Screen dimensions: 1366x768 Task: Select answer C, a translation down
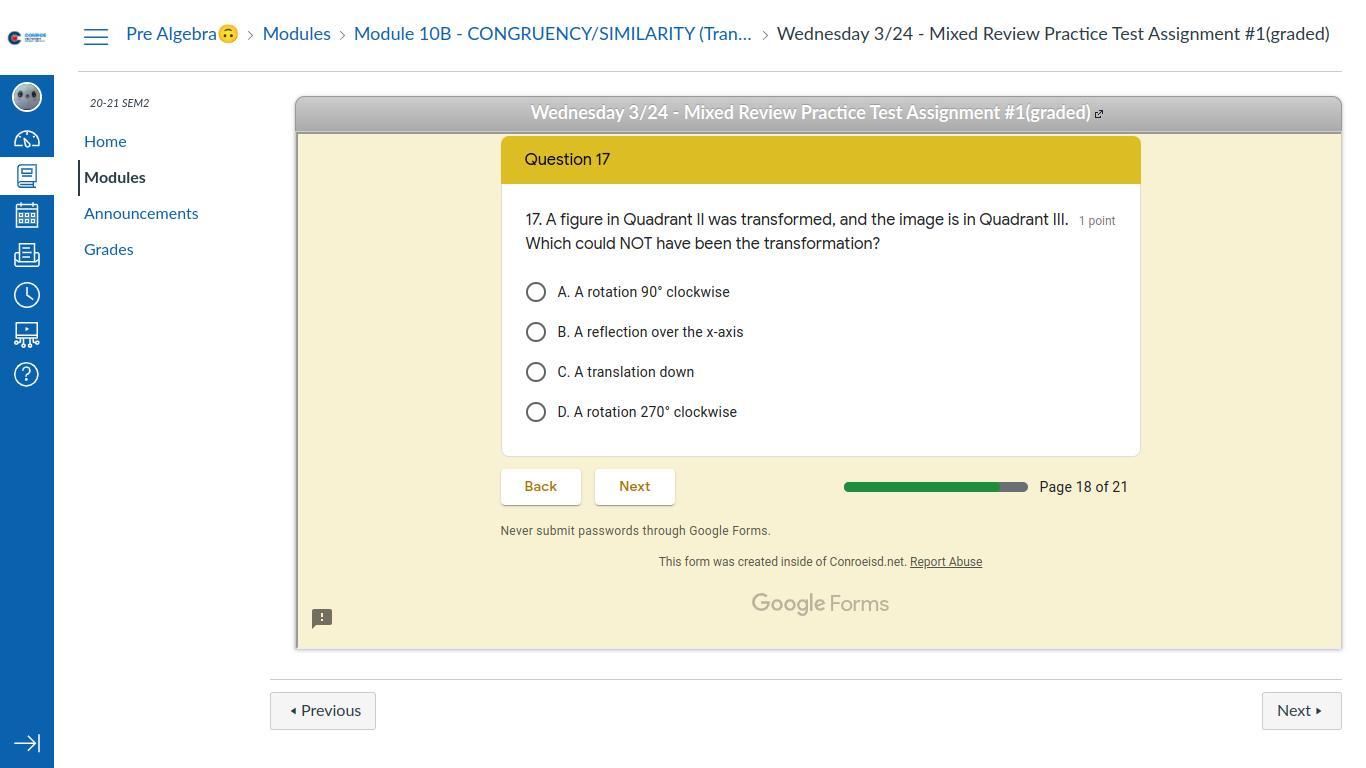click(536, 372)
